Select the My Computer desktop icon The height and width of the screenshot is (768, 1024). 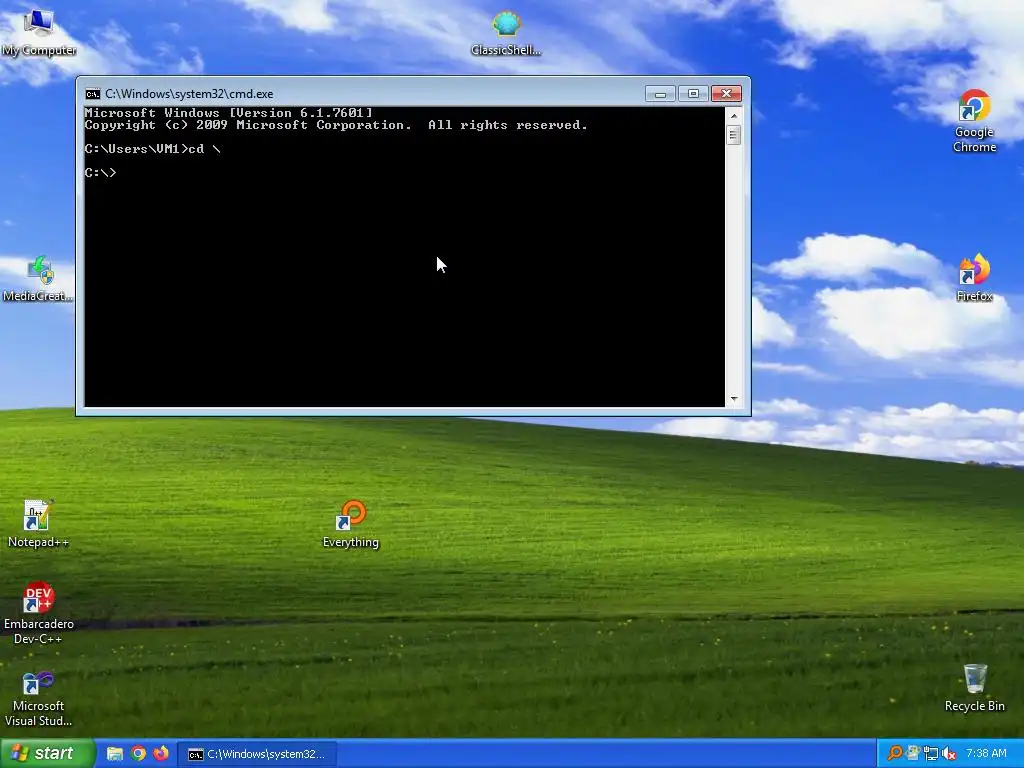coord(39,33)
